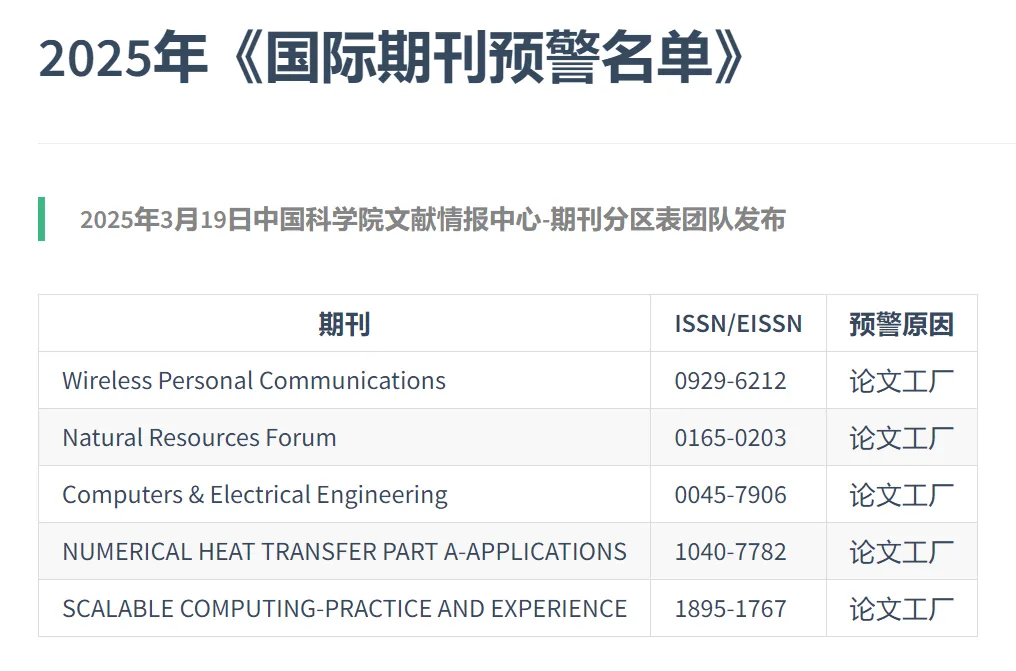Click ISSN 1040-7782 cell

[730, 552]
